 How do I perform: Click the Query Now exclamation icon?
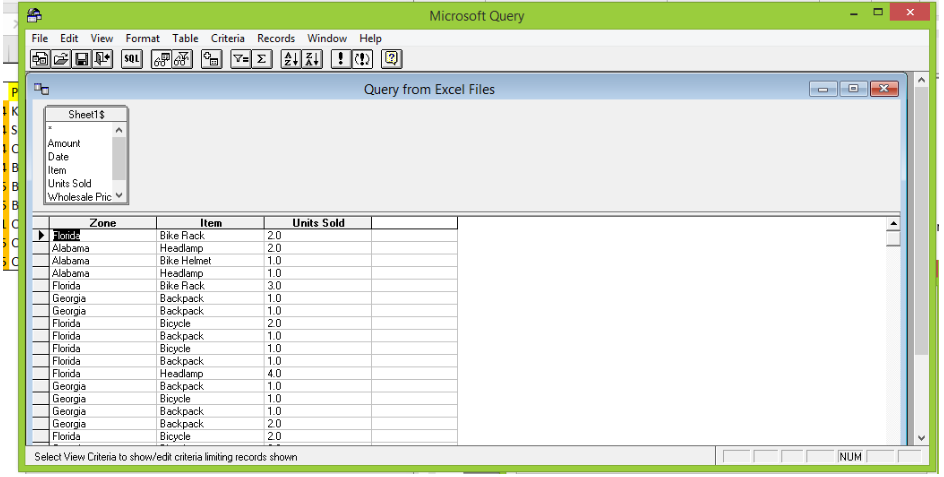341,58
